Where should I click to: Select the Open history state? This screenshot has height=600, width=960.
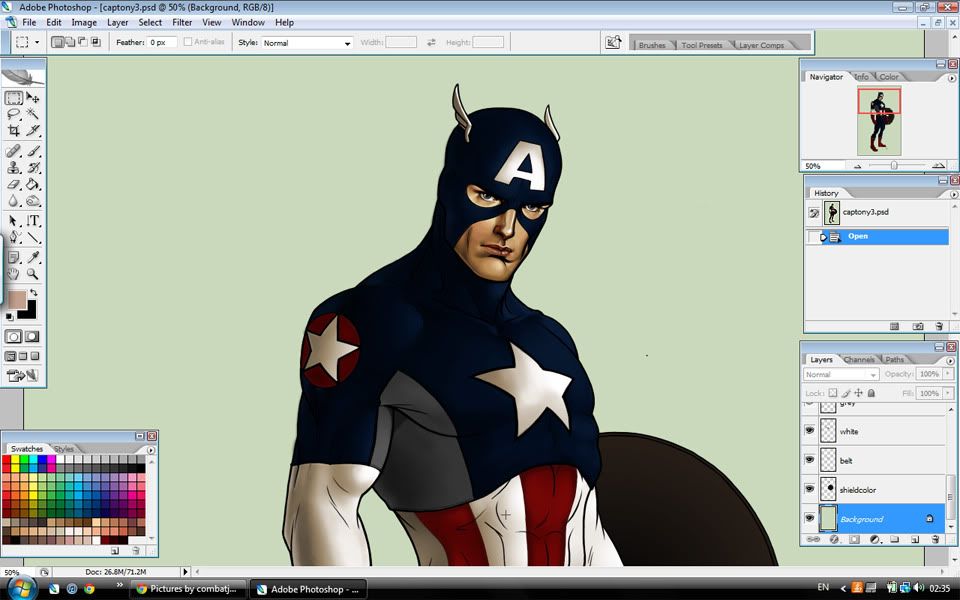coord(878,236)
